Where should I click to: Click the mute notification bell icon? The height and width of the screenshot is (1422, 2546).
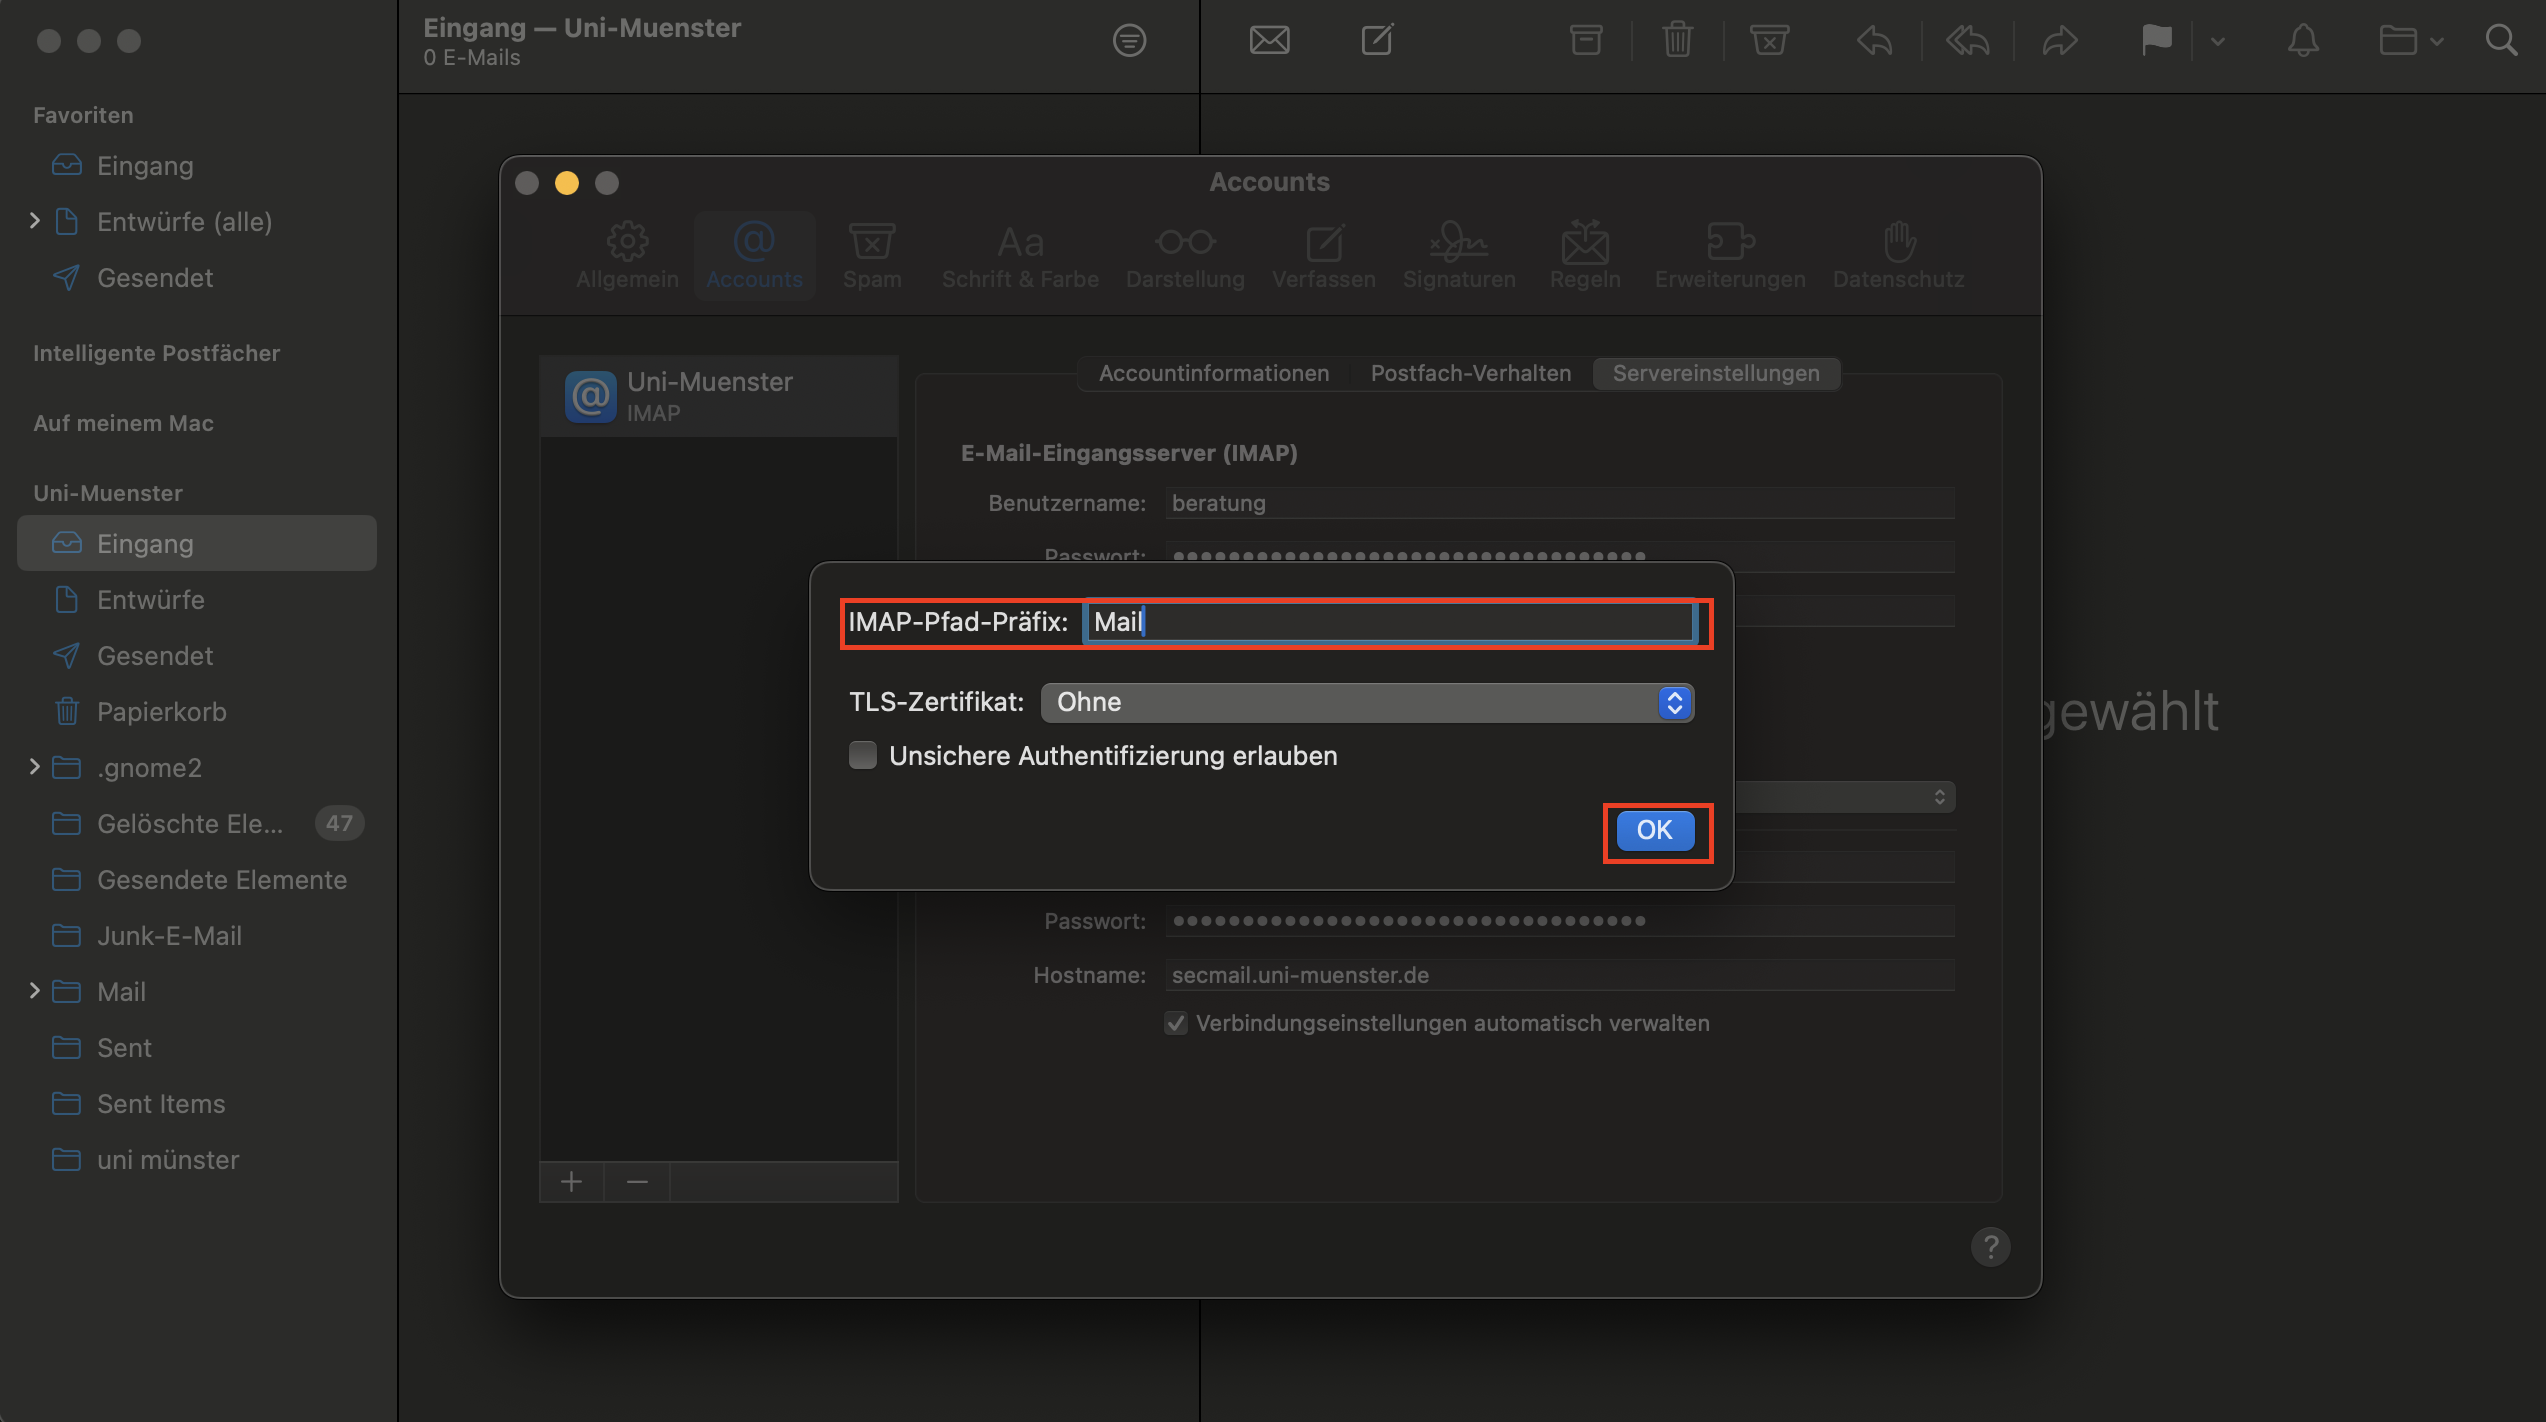point(2303,41)
